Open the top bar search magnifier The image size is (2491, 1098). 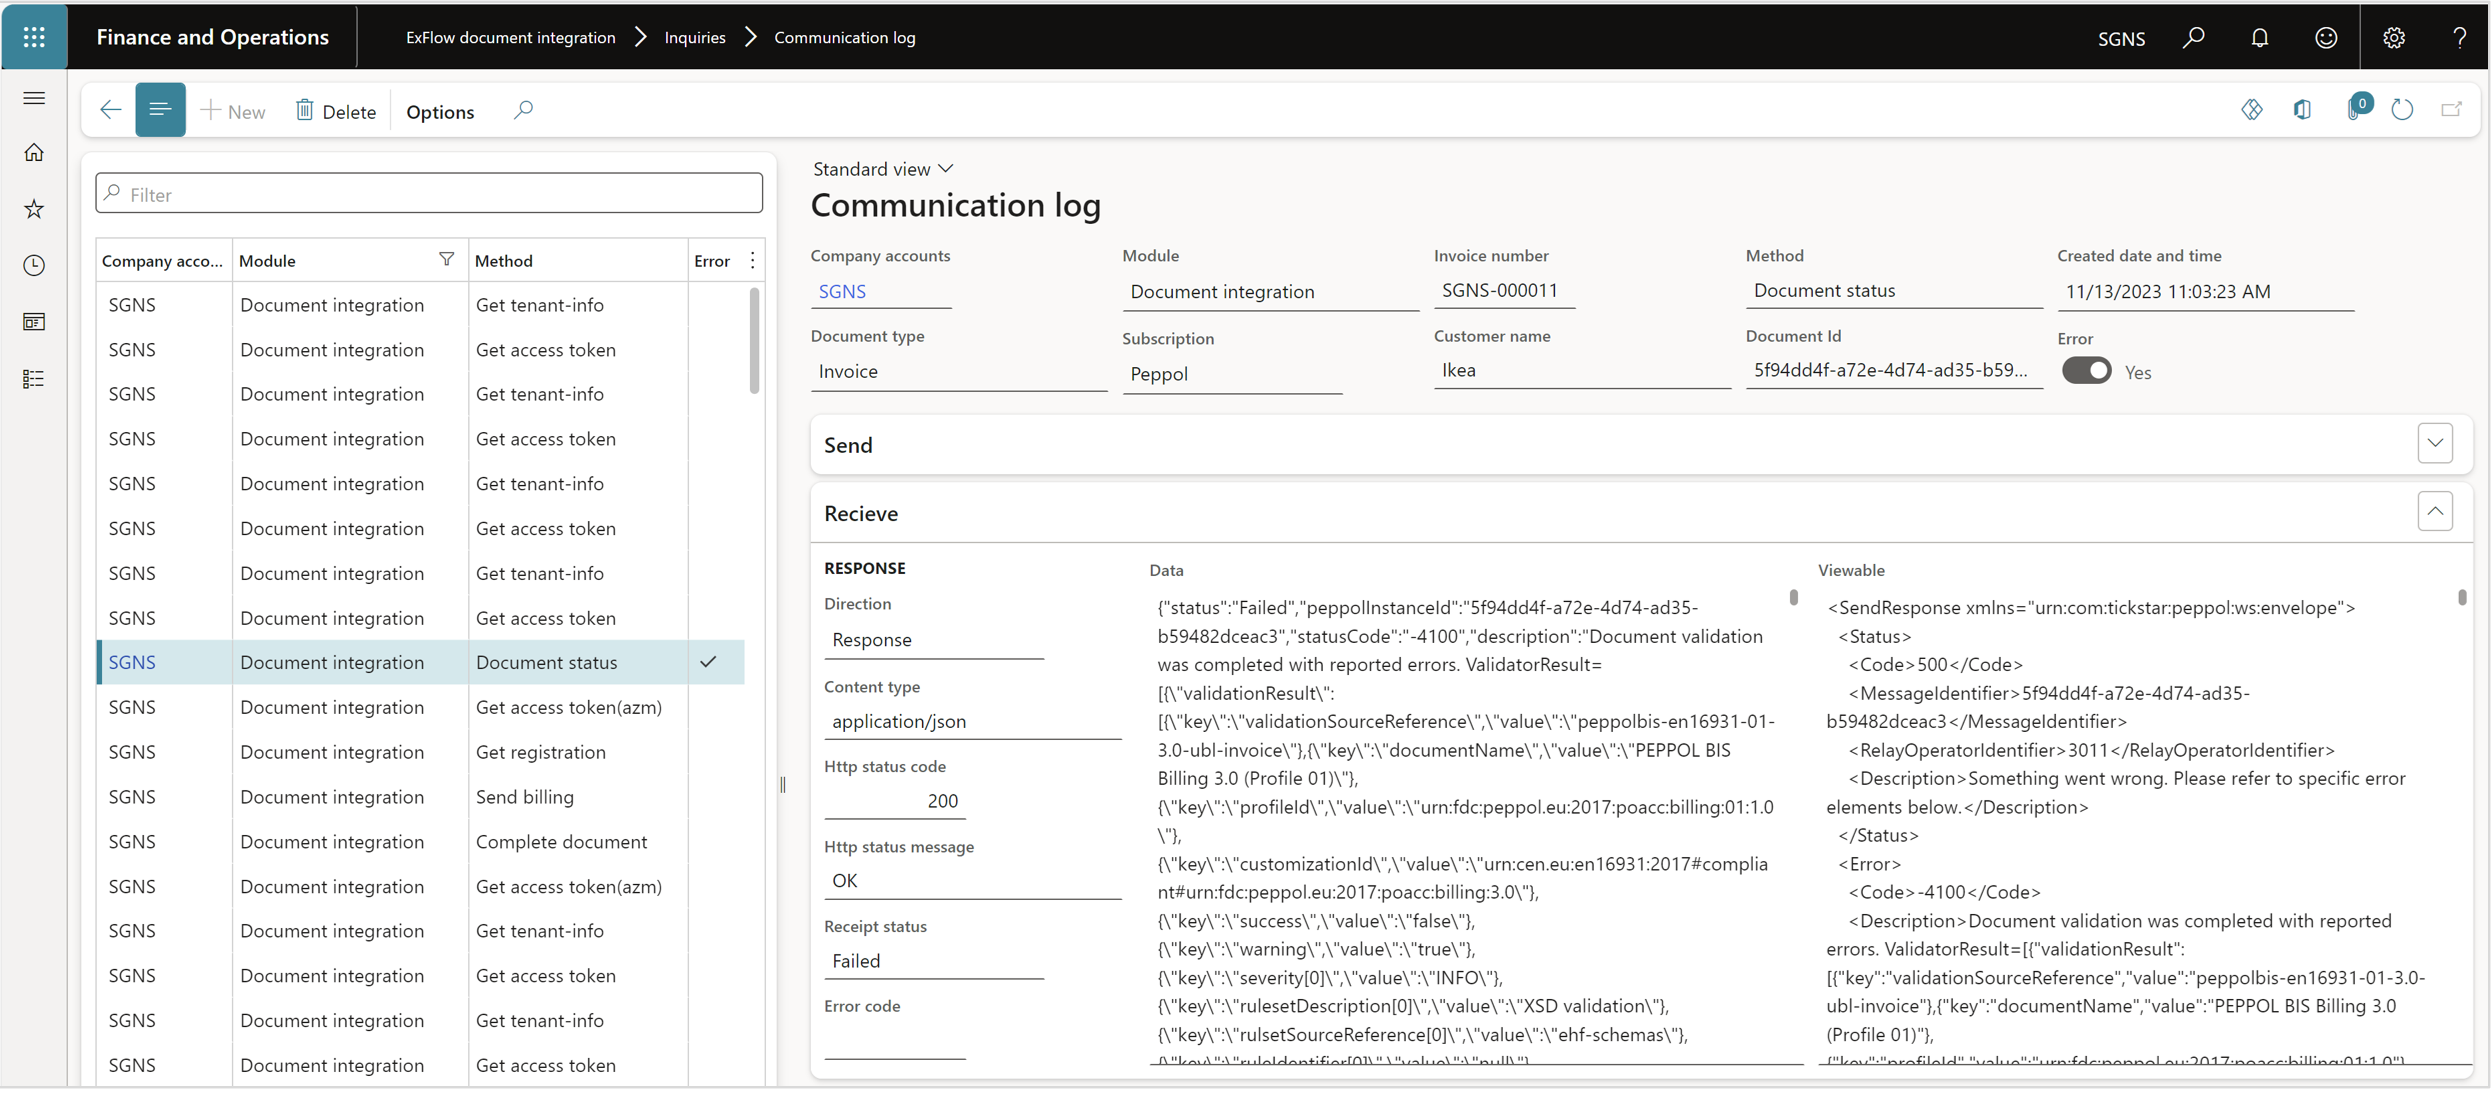pos(2194,38)
